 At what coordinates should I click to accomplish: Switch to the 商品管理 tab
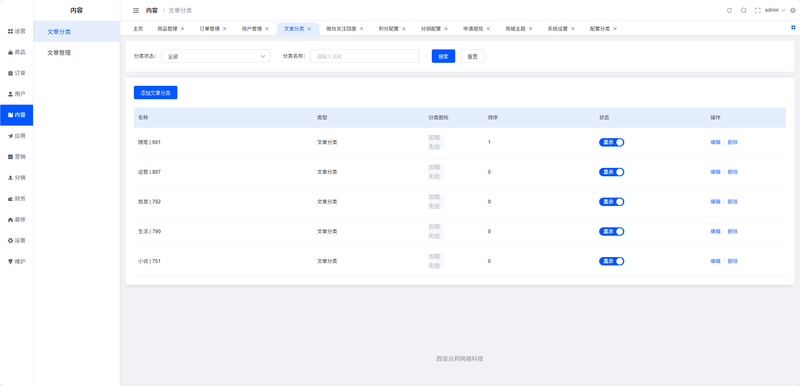click(x=167, y=29)
